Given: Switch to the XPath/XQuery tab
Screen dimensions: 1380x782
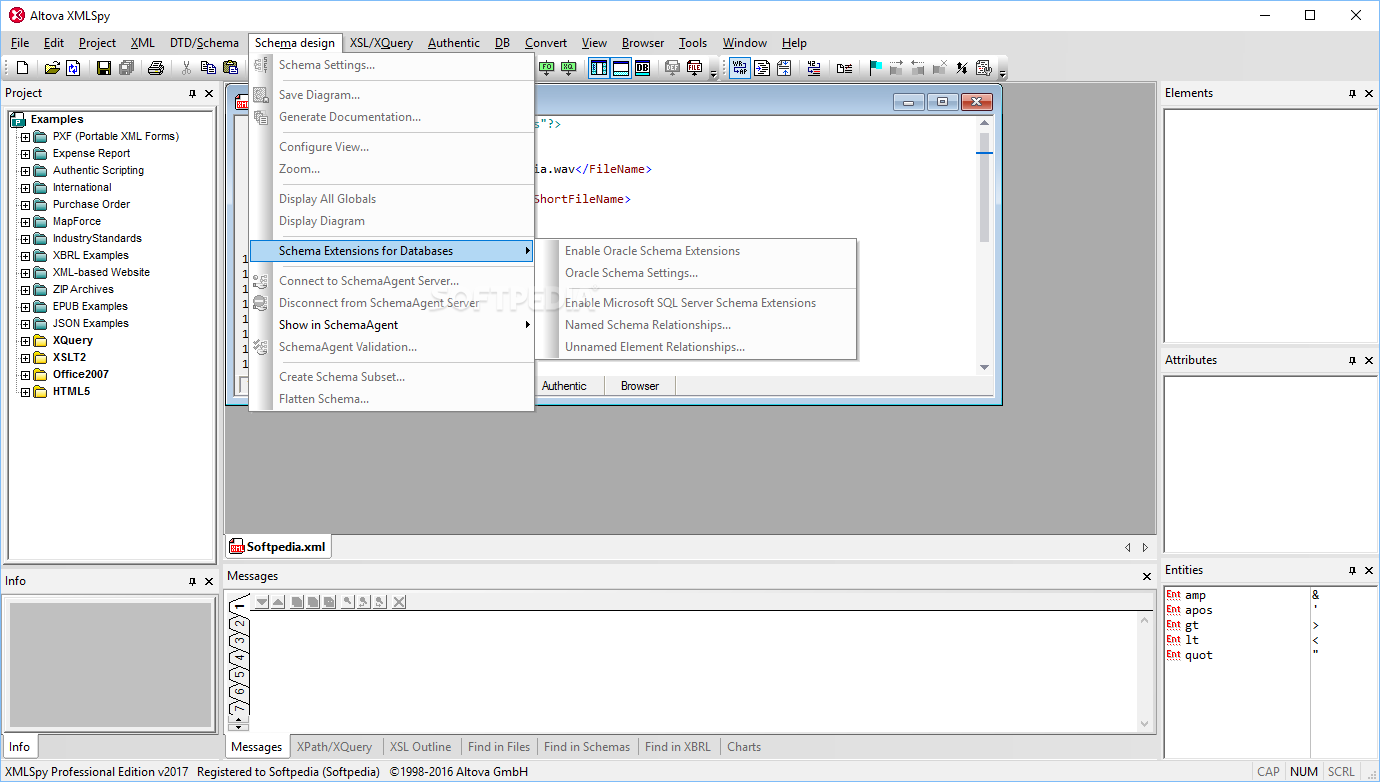Looking at the screenshot, I should [334, 747].
